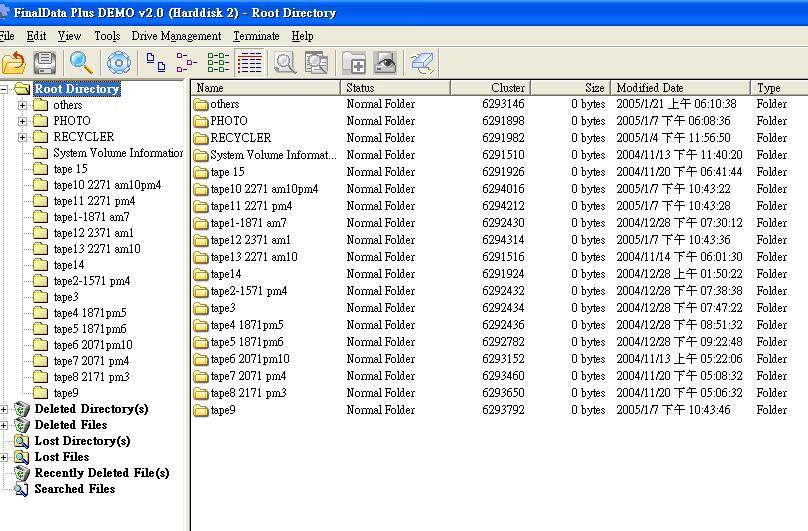Click the RECYCLER folder icon in file list
This screenshot has height=531, width=808.
click(x=201, y=139)
